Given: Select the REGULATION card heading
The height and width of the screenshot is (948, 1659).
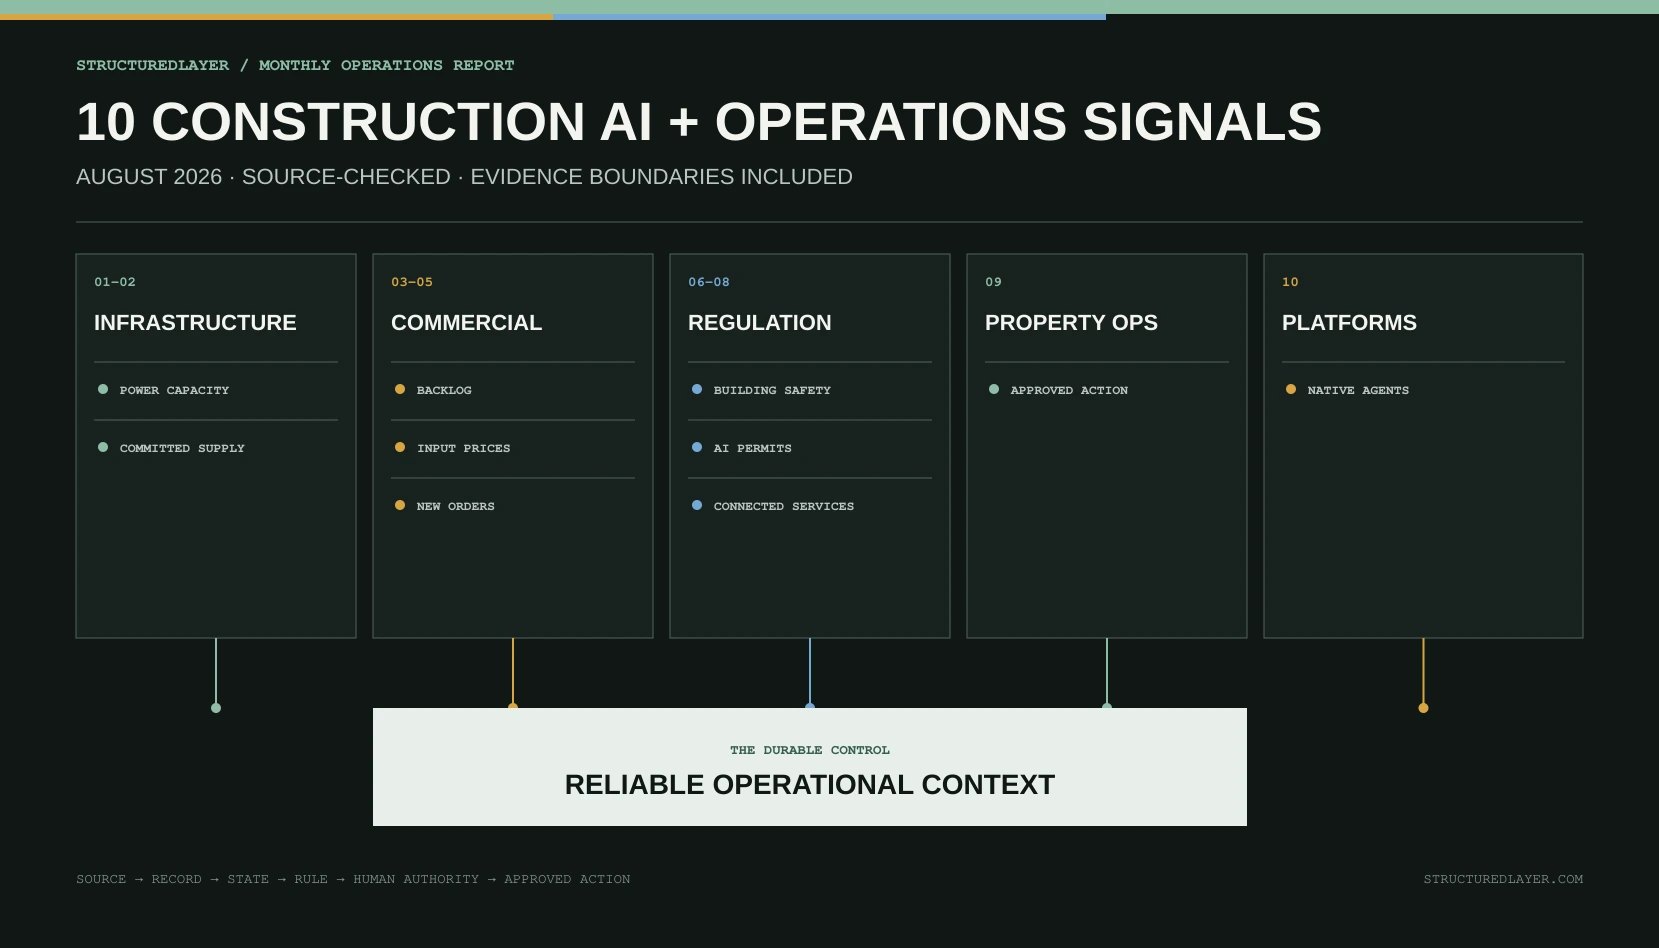Looking at the screenshot, I should (759, 323).
